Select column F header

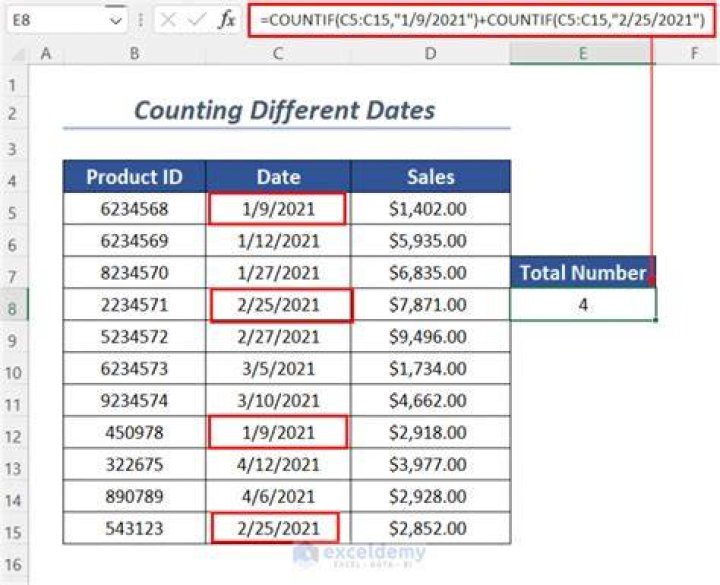[694, 54]
